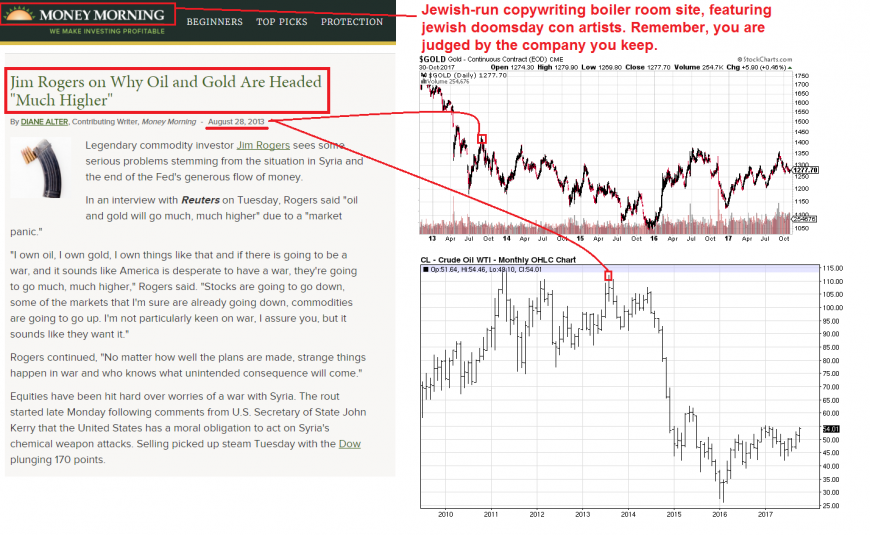Open the Jim Rogers oil and gold headline
870x535 pixels.
point(167,91)
